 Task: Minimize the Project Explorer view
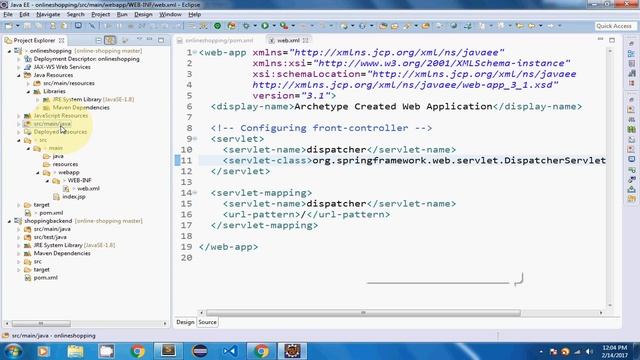coord(149,40)
